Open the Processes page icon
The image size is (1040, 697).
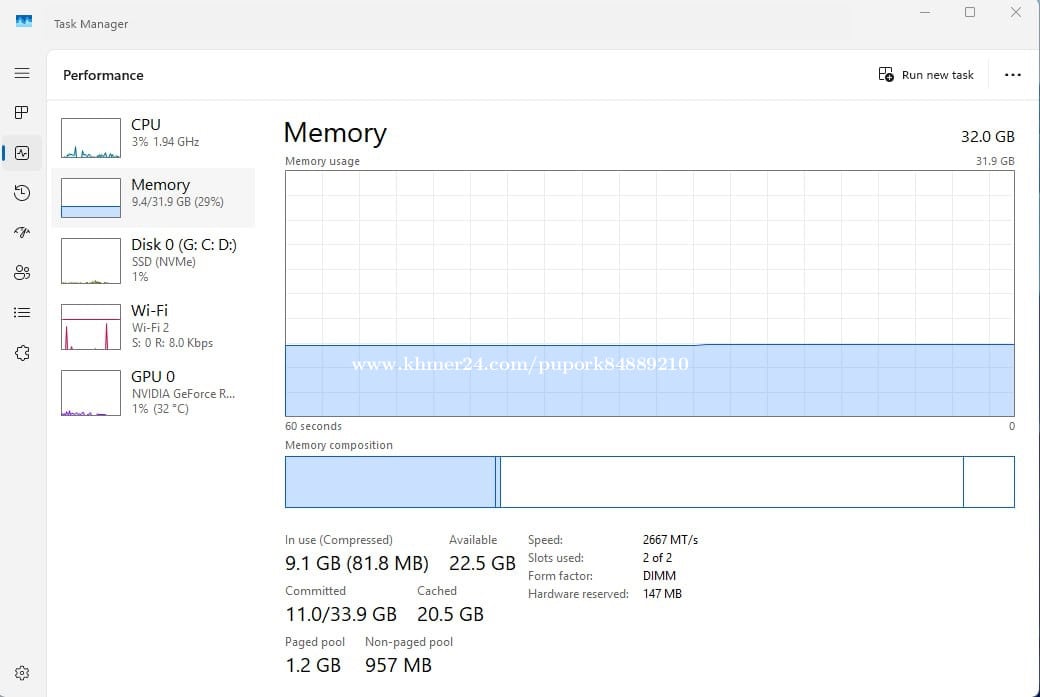[22, 113]
